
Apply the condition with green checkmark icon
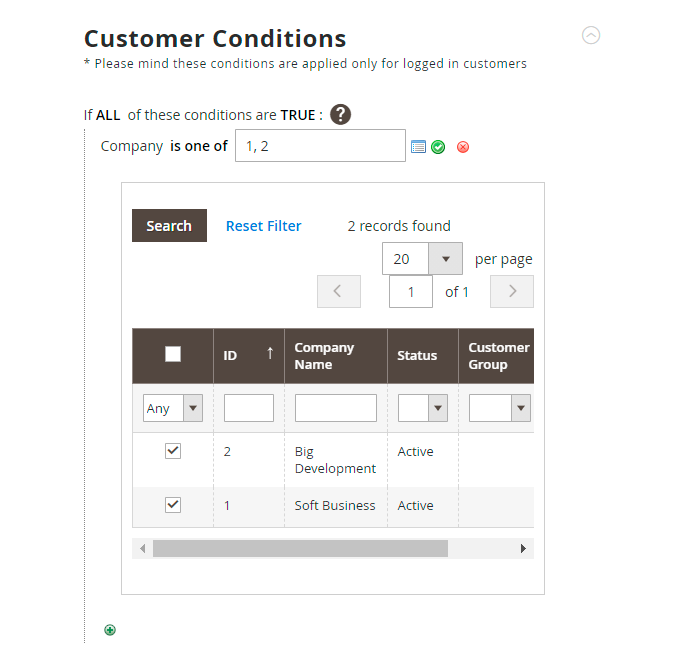[x=439, y=147]
